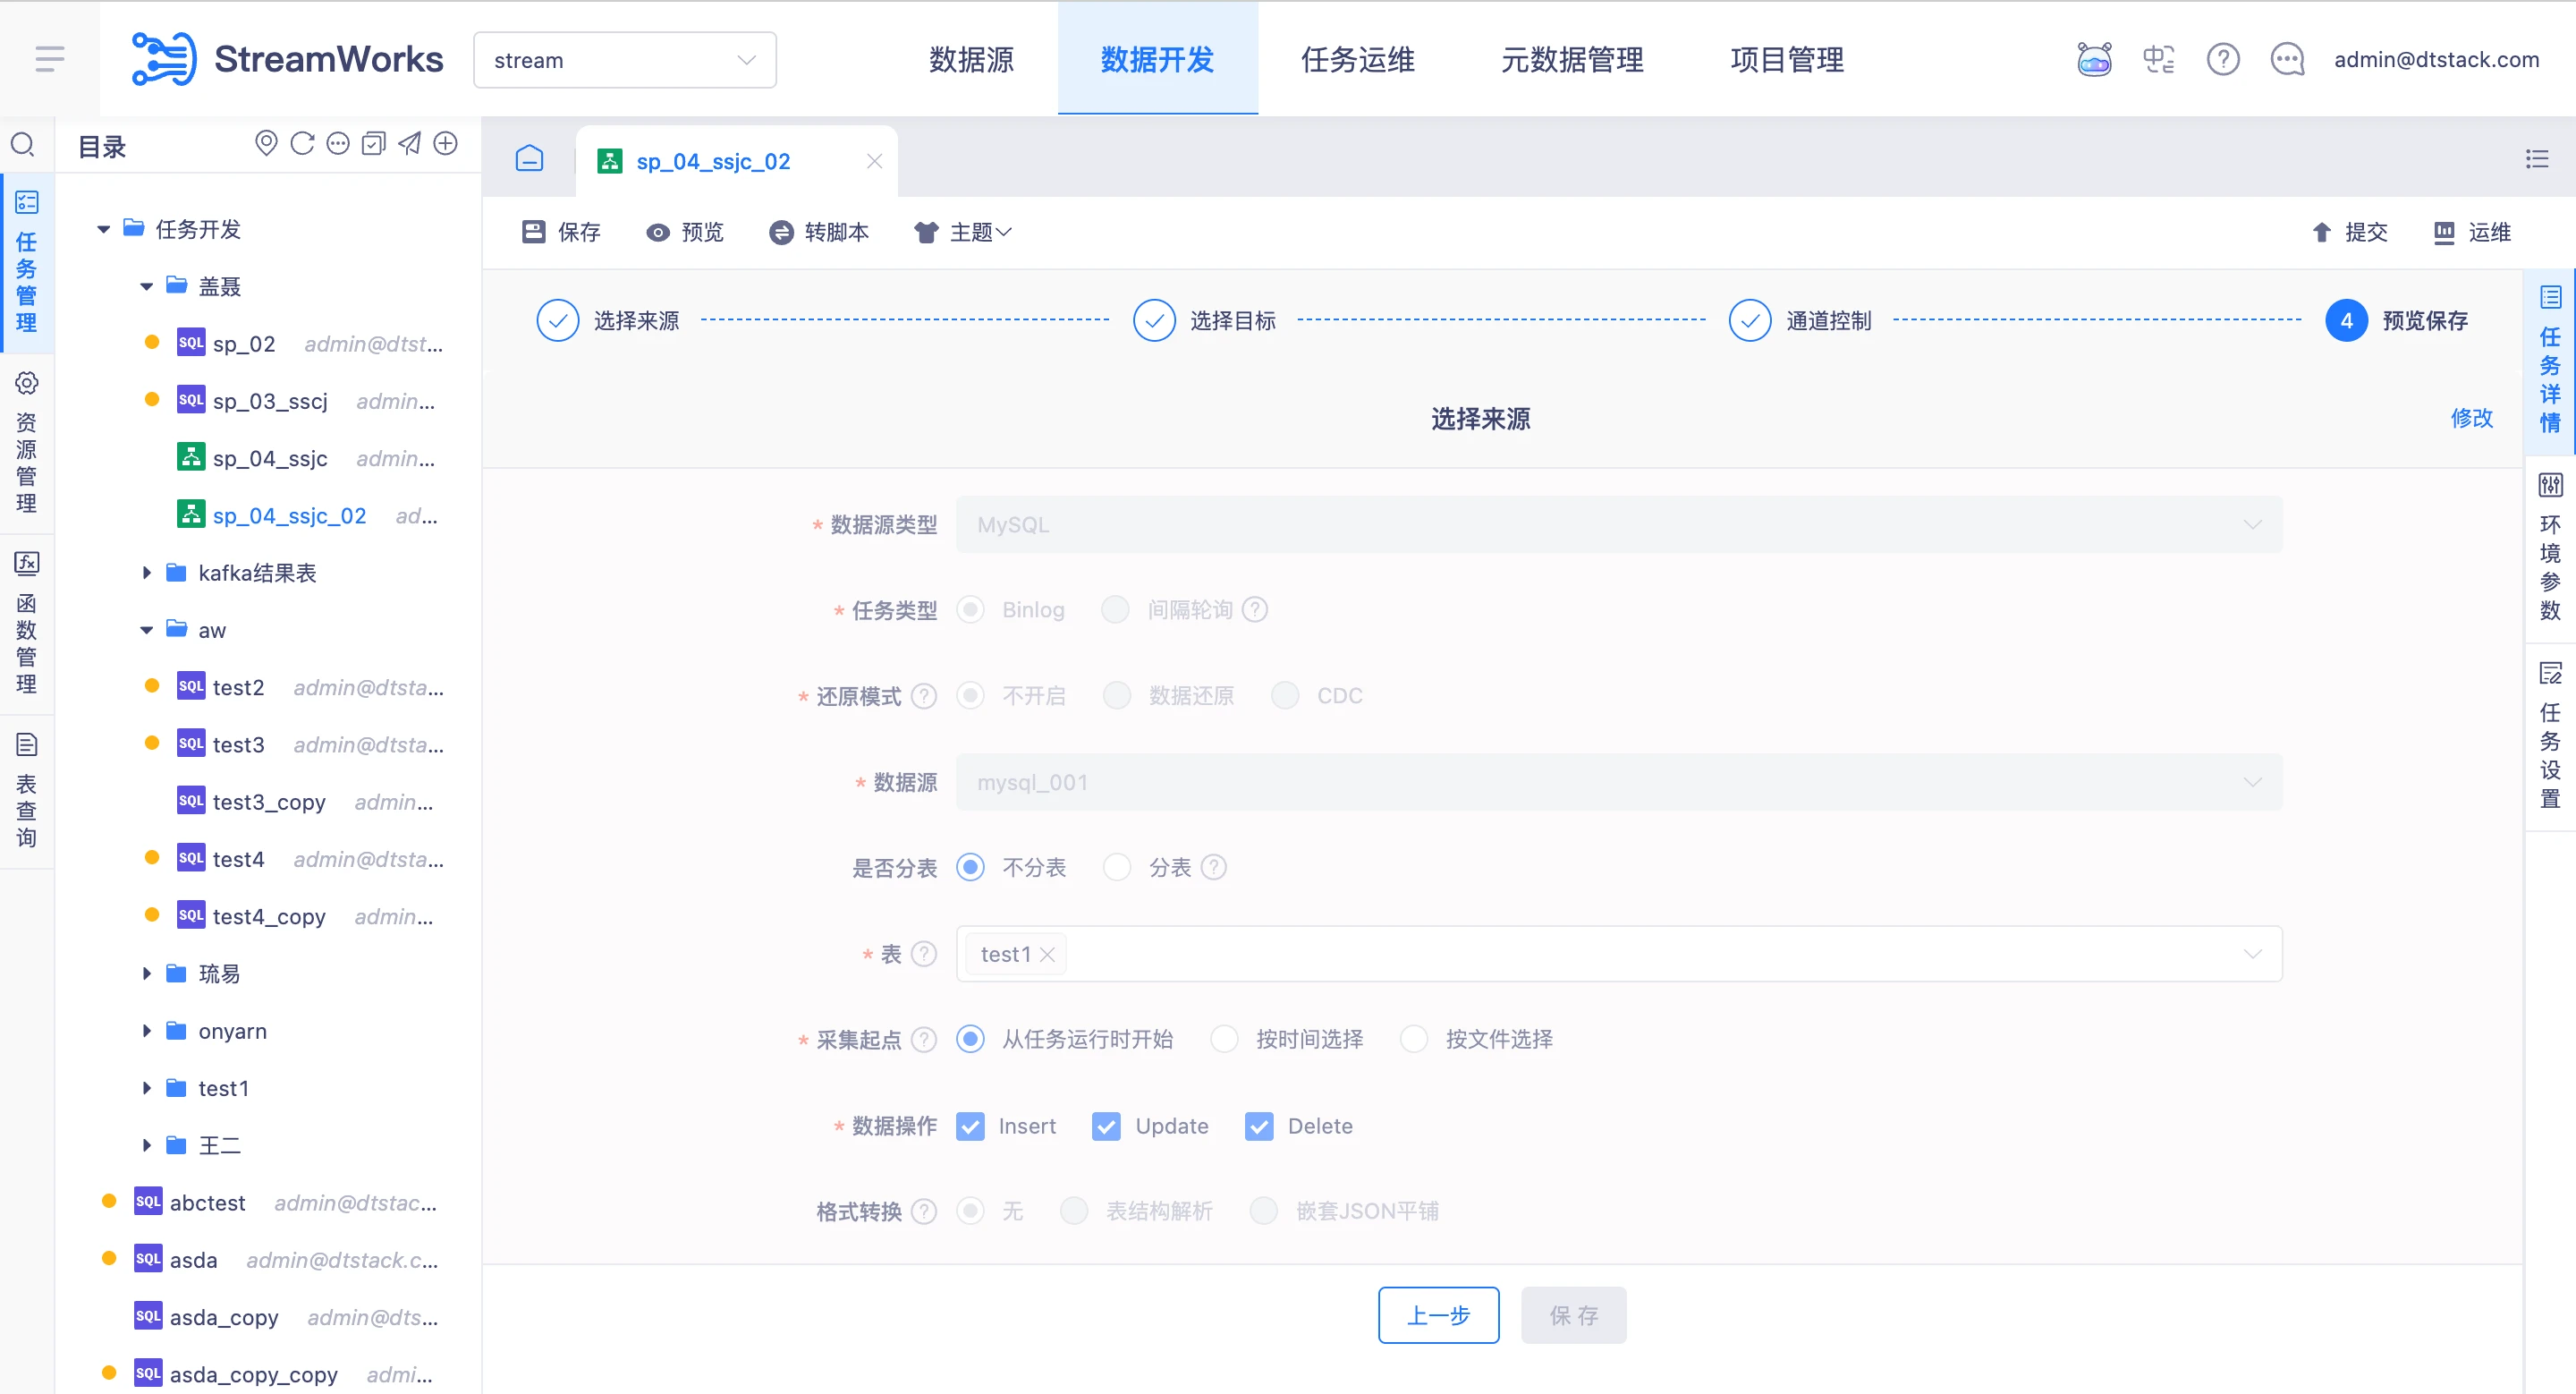The width and height of the screenshot is (2576, 1394).
Task: Locate current task with pin icon
Action: [x=266, y=144]
